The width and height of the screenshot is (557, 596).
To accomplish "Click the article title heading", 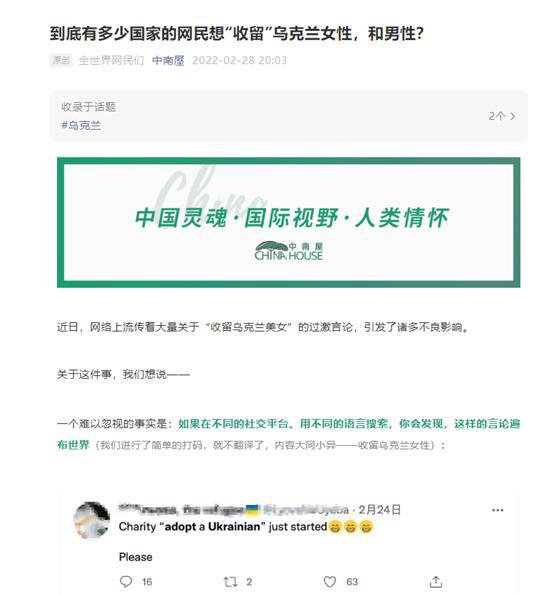I will [236, 34].
